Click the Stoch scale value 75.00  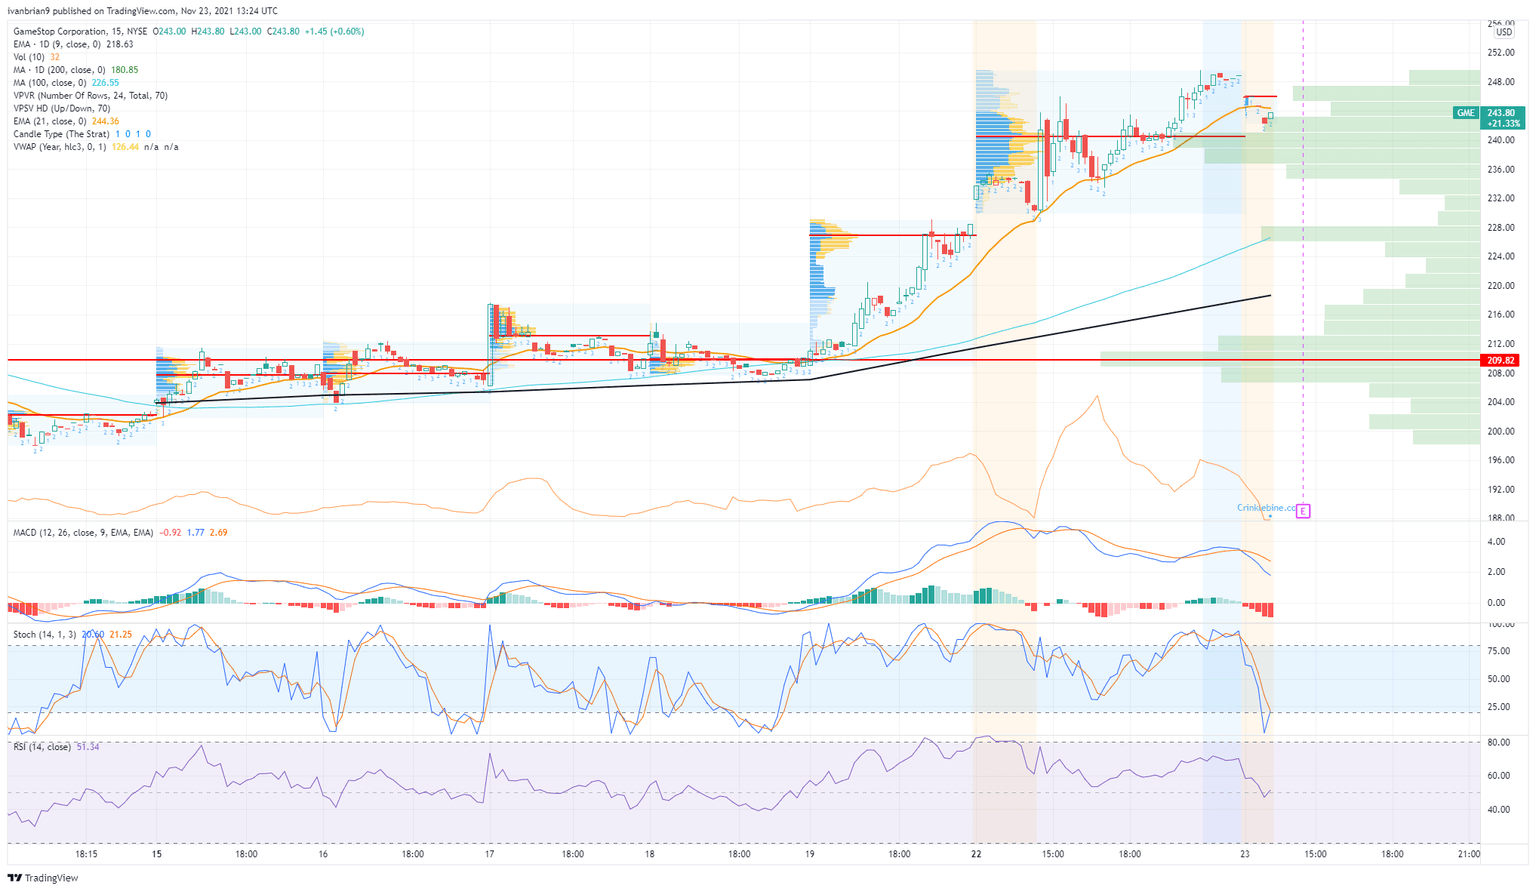click(x=1499, y=651)
